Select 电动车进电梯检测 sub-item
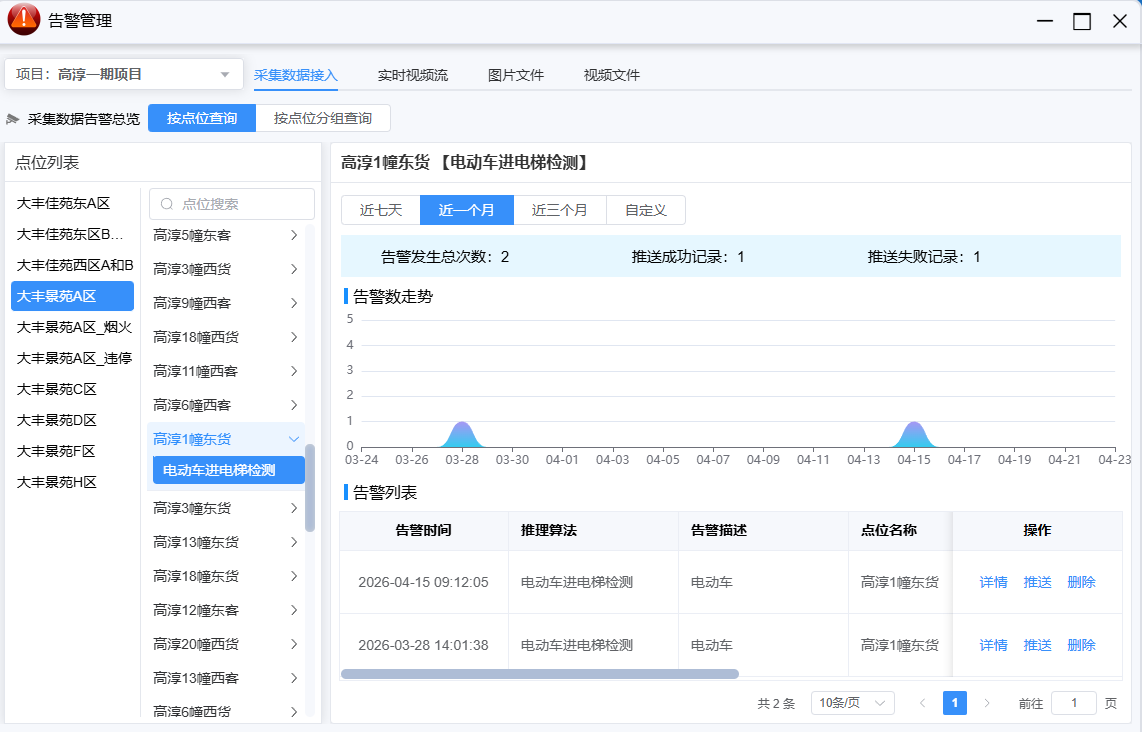Image resolution: width=1142 pixels, height=732 pixels. [x=229, y=470]
